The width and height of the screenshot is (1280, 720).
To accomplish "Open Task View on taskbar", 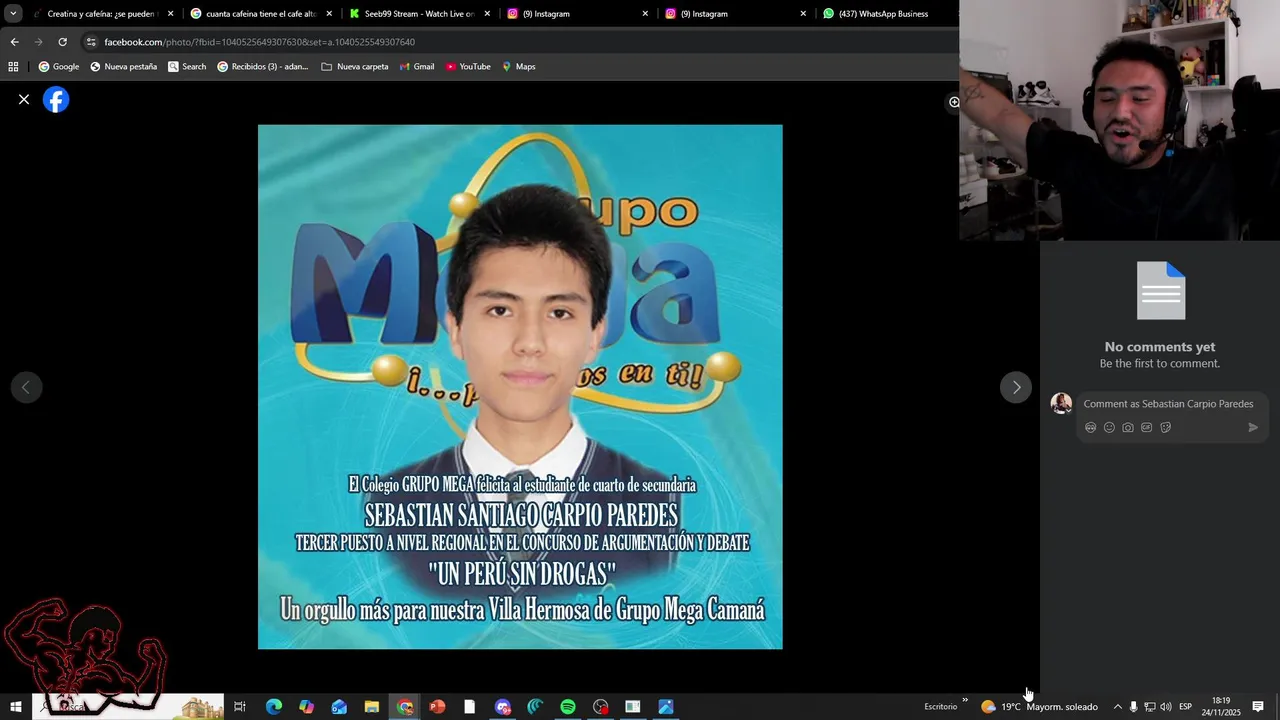I will pyautogui.click(x=240, y=707).
